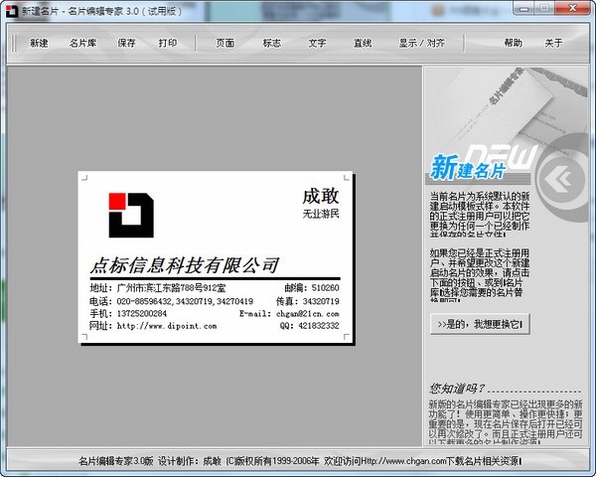Click the app logo icon in title bar
This screenshot has height=477, width=596.
click(12, 11)
